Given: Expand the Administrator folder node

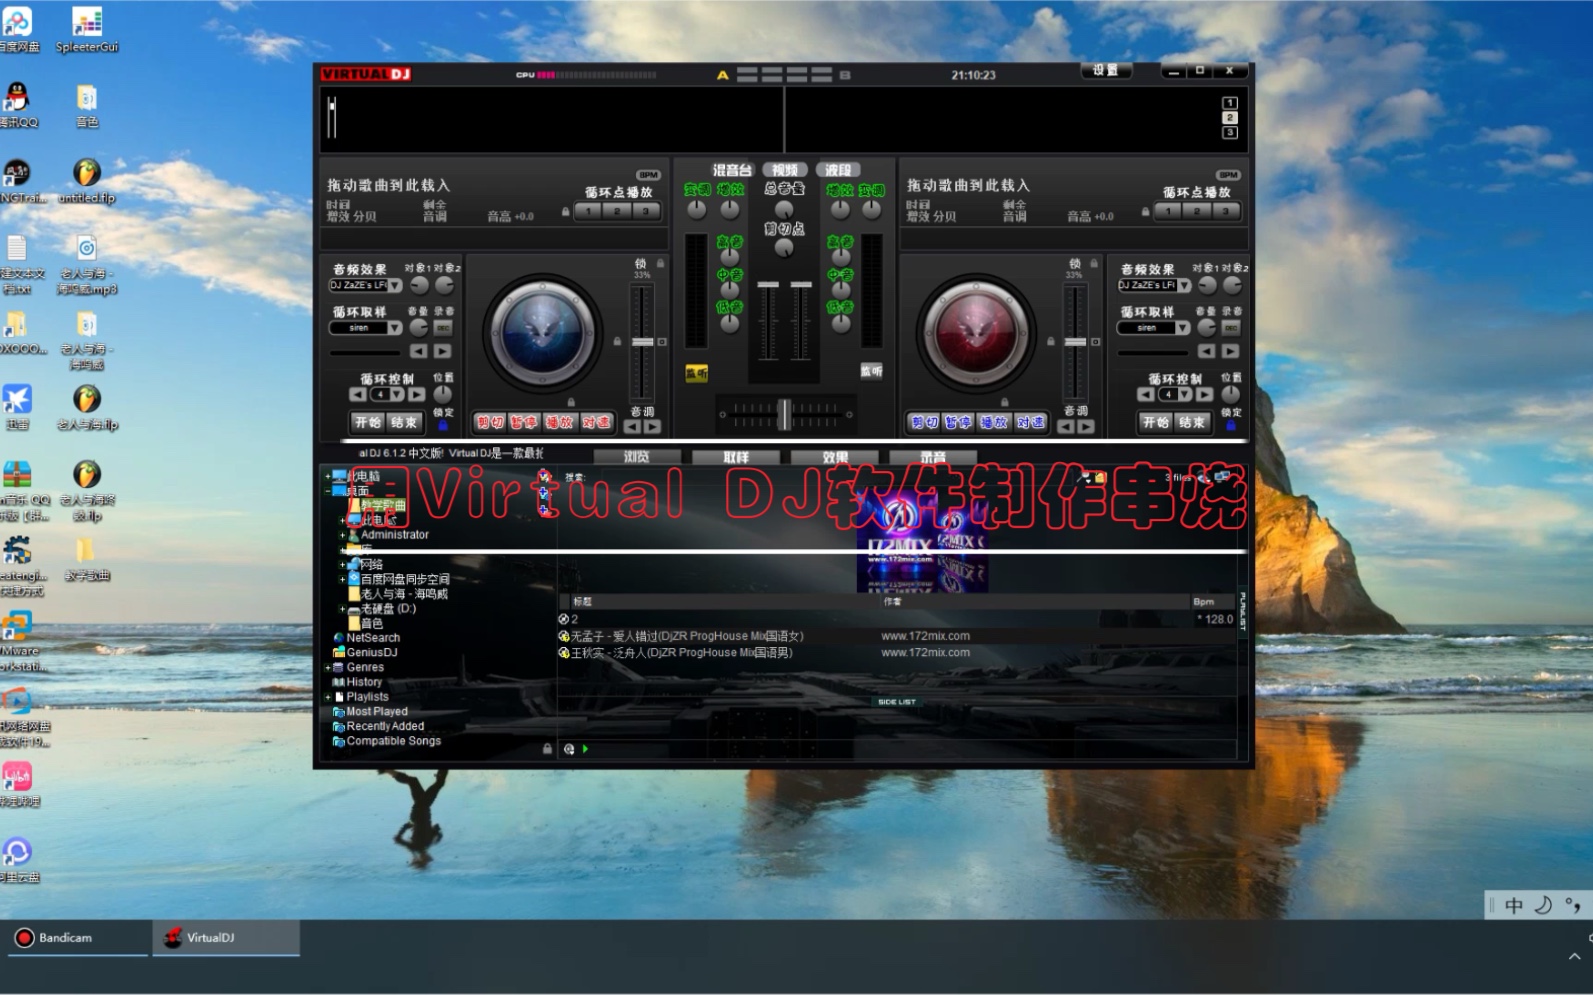Looking at the screenshot, I should 343,536.
